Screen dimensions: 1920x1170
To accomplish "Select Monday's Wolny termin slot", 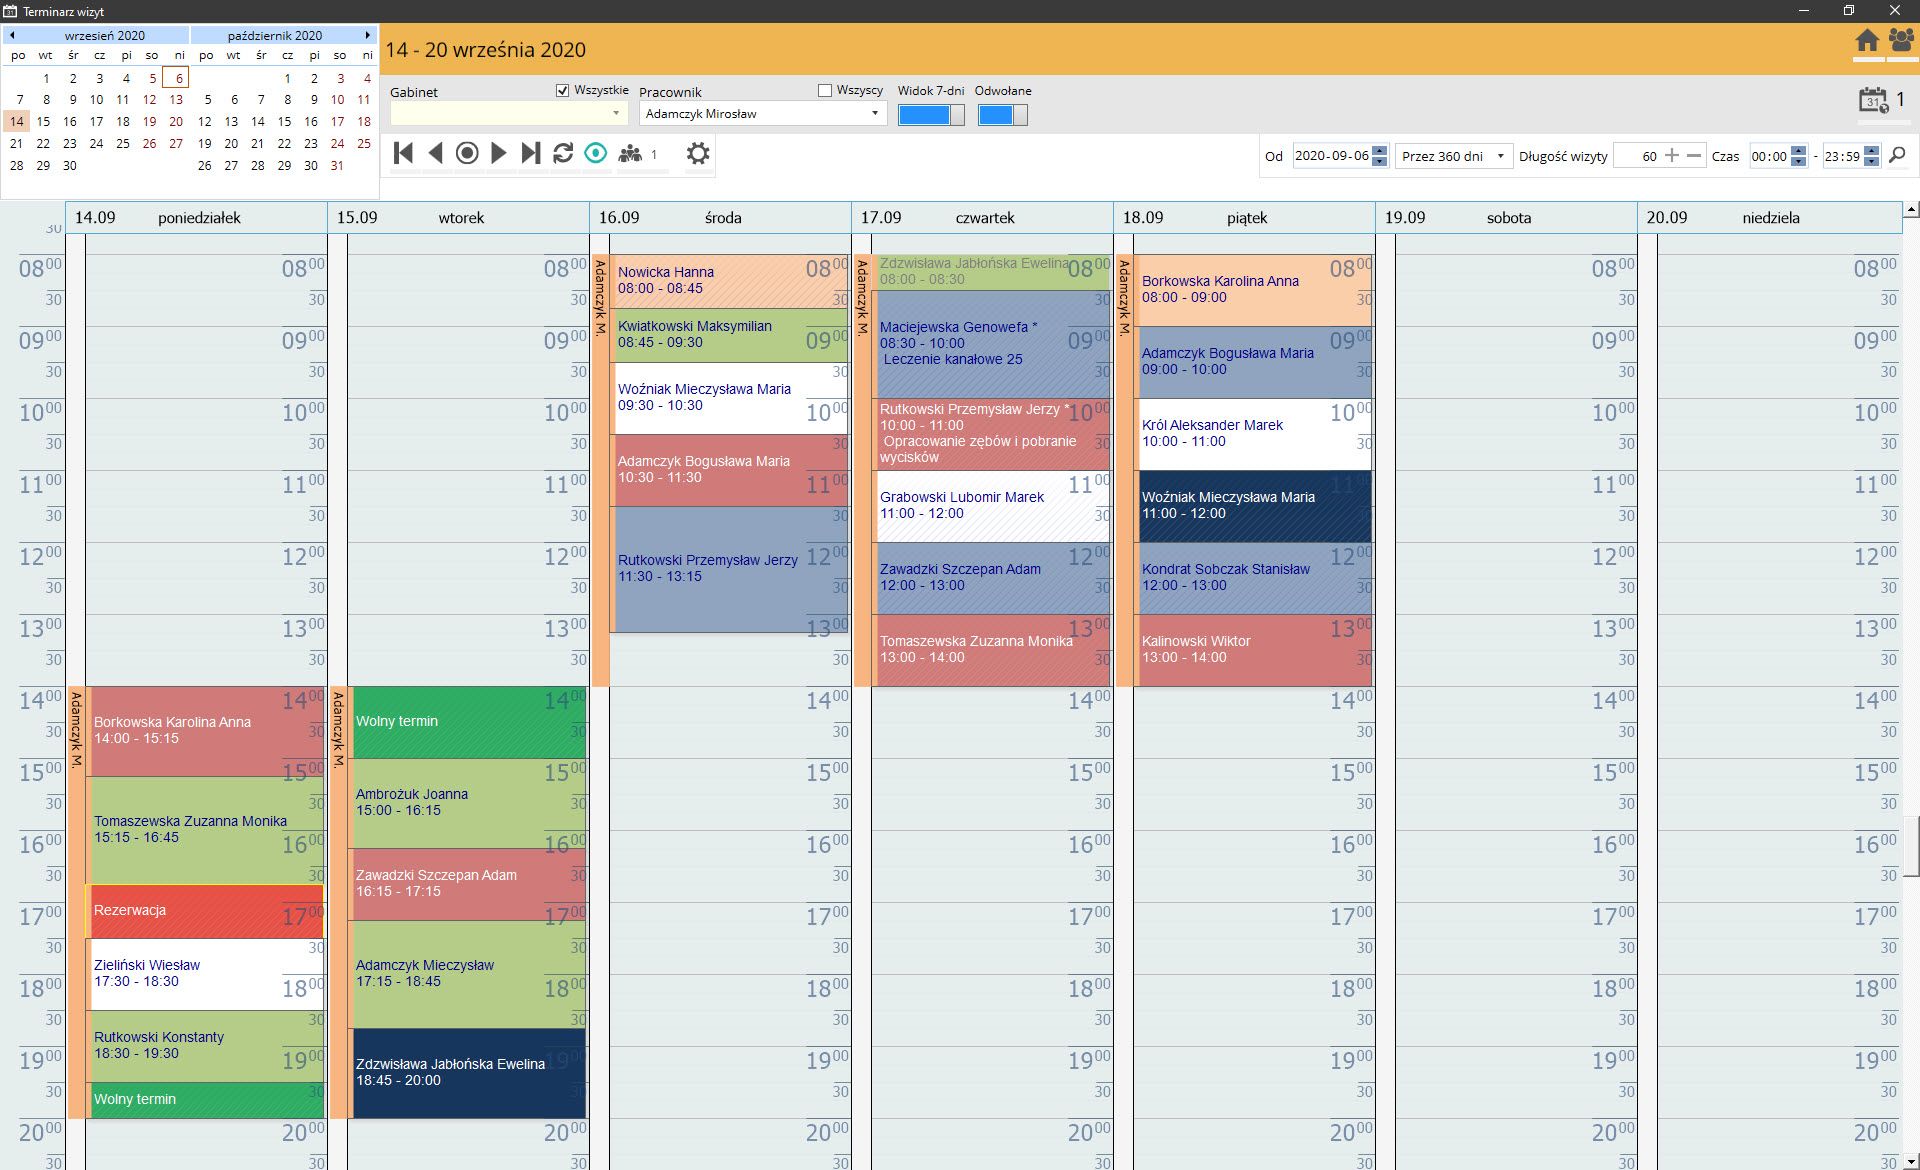I will (206, 1100).
